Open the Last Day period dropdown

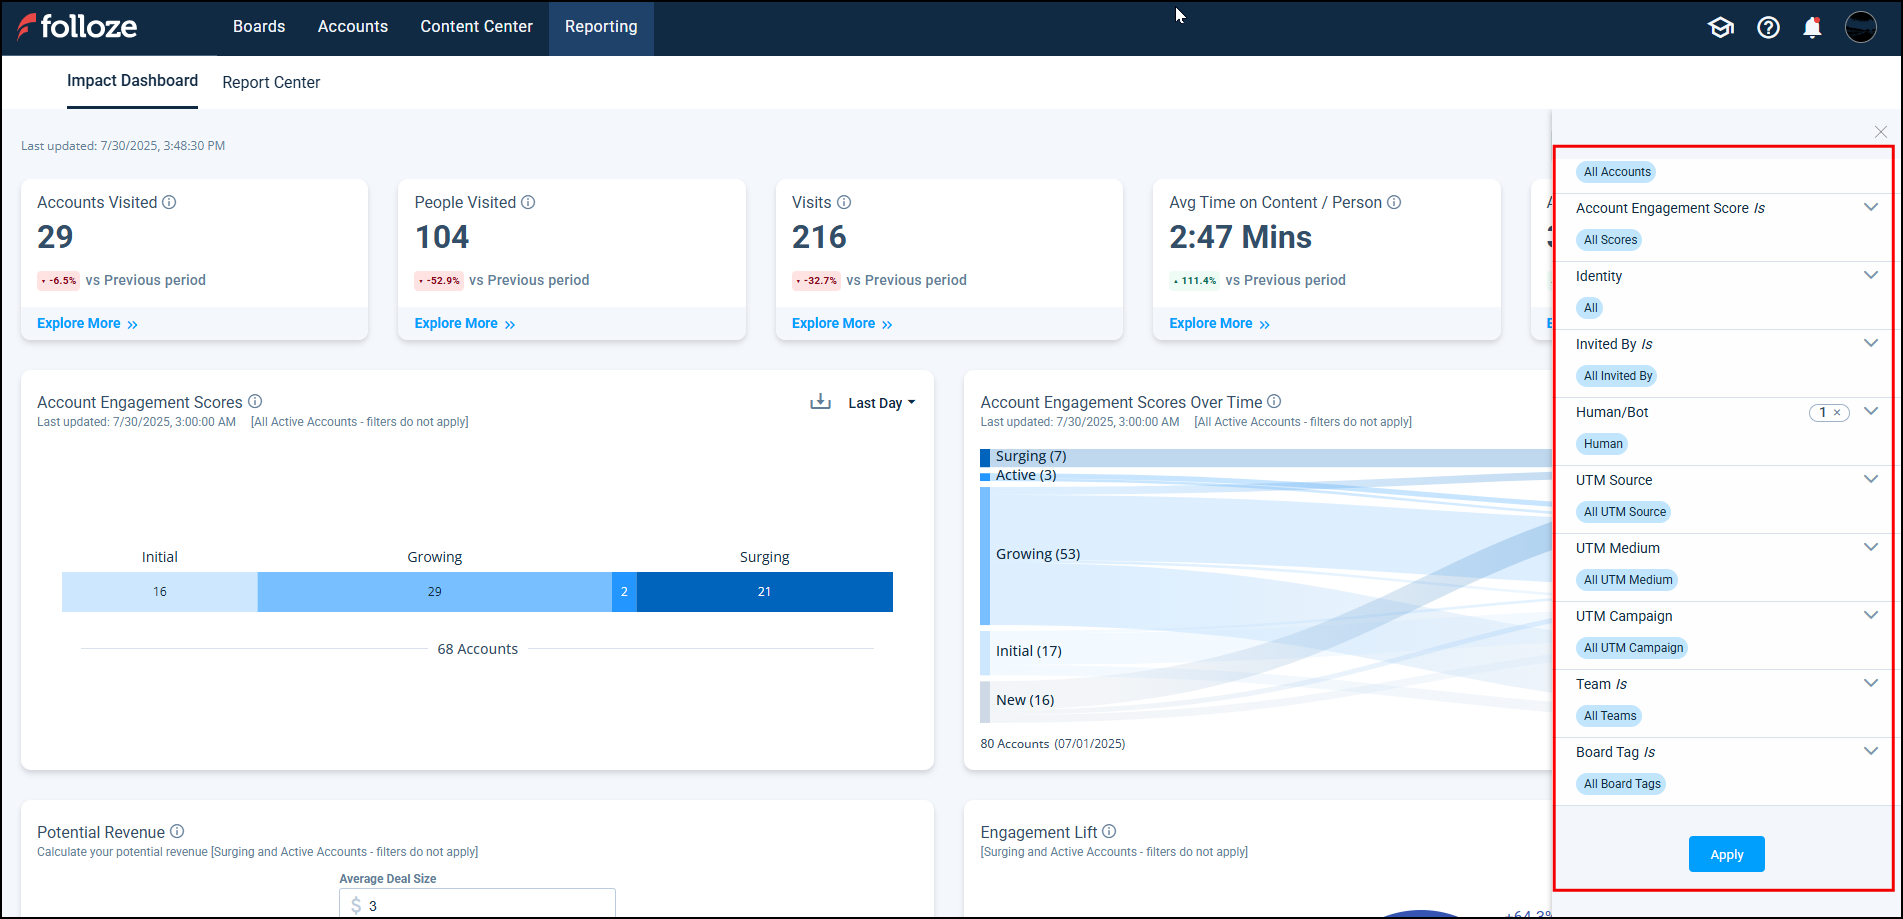(881, 403)
